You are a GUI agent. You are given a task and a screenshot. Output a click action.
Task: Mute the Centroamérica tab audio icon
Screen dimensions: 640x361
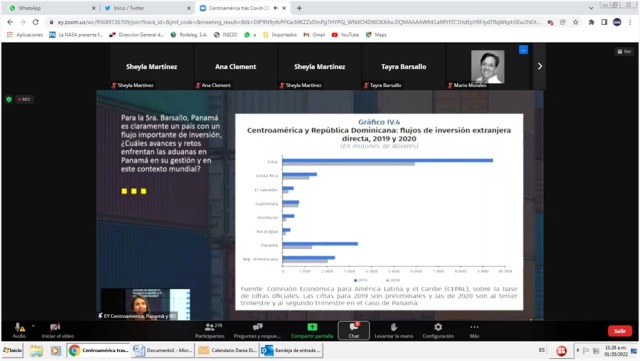click(x=276, y=8)
